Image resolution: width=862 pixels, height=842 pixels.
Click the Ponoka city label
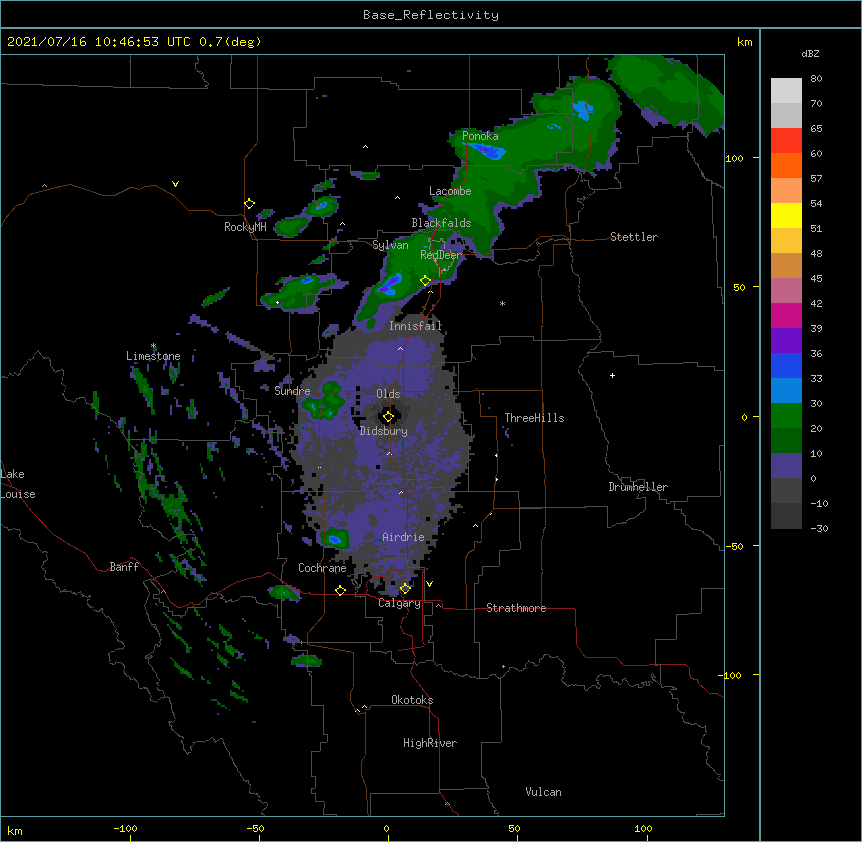(480, 136)
